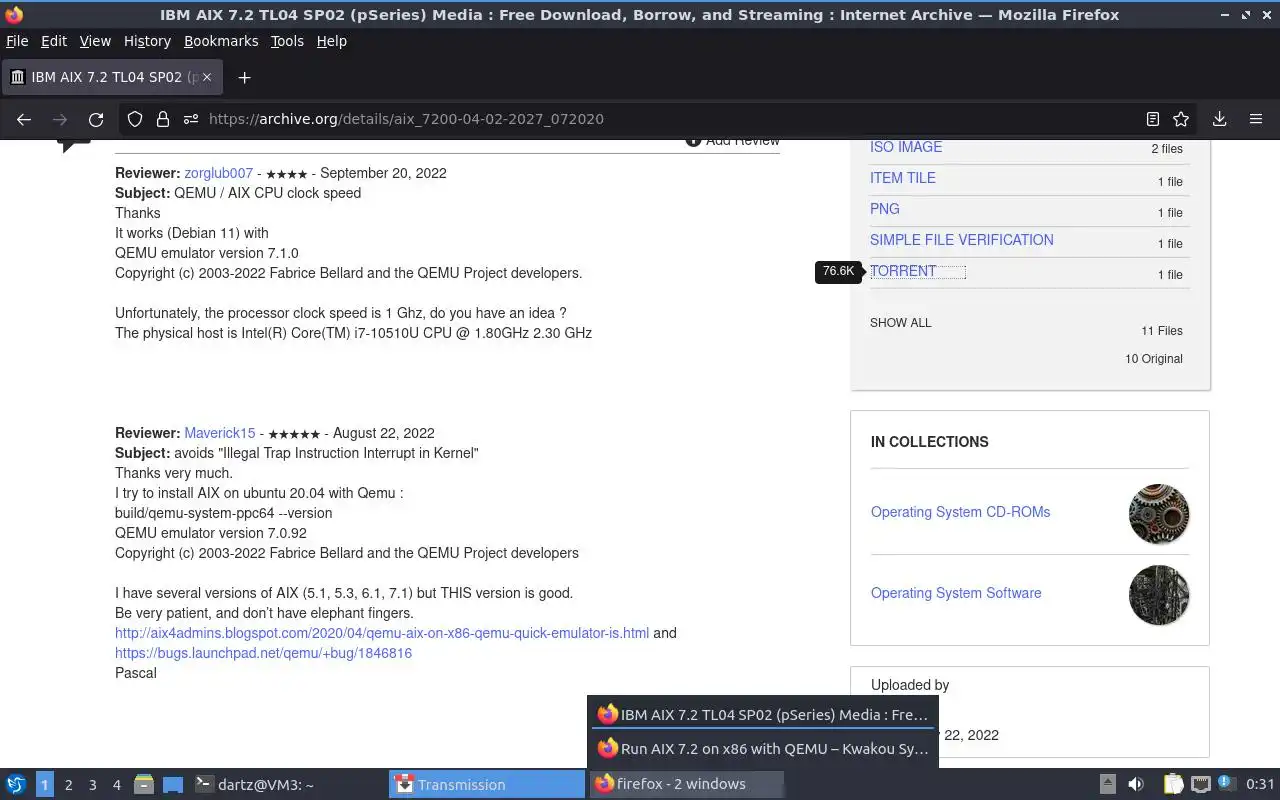Viewport: 1280px width, 800px height.
Task: Open tracking protection shield icon
Action: click(135, 119)
